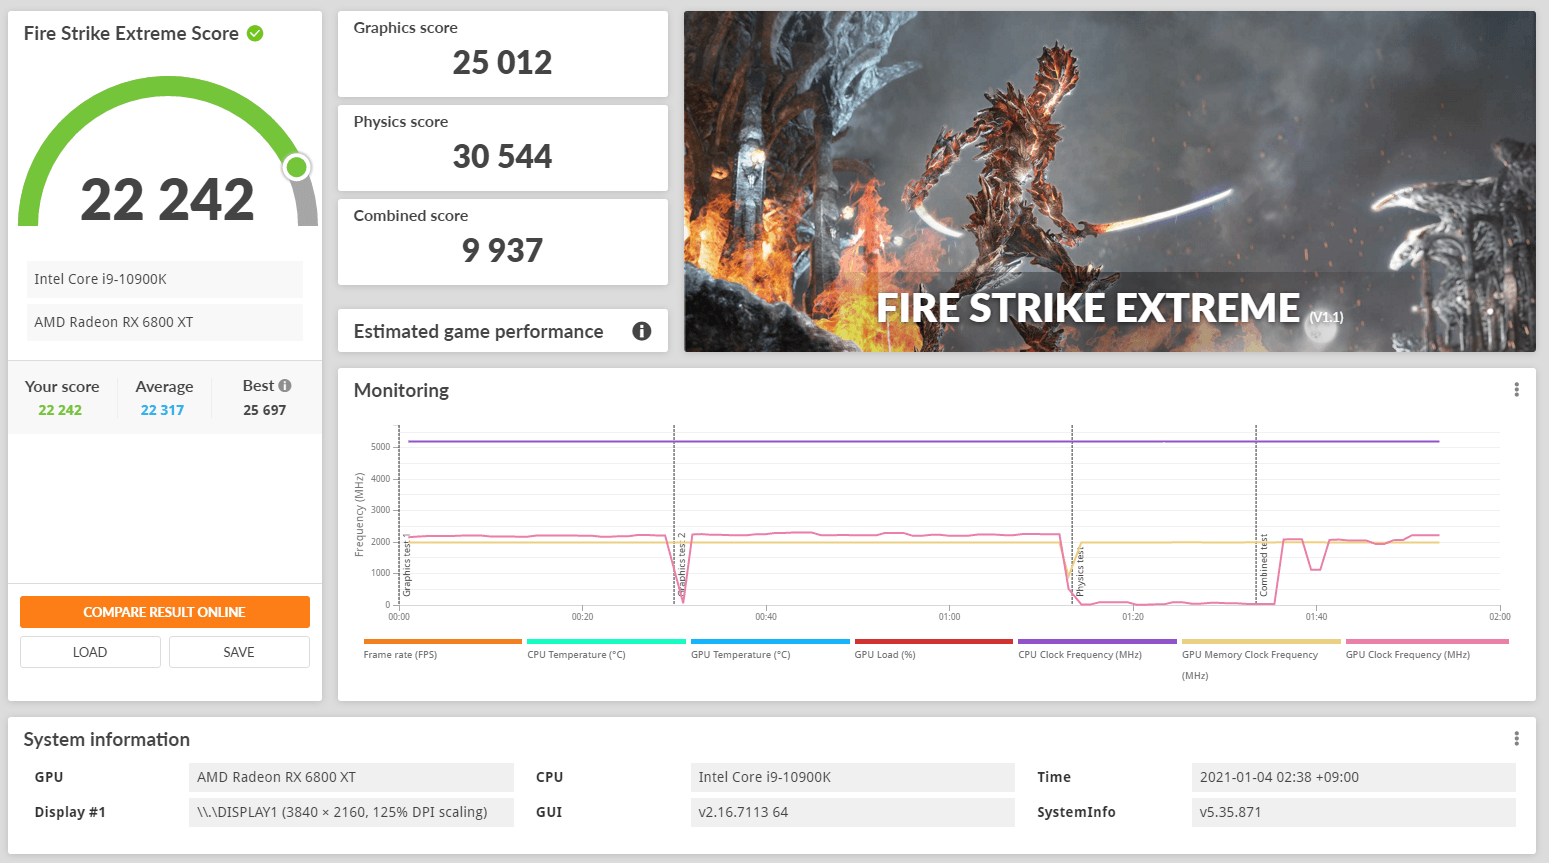
Task: Click the Average score value 22 317
Action: pos(162,410)
